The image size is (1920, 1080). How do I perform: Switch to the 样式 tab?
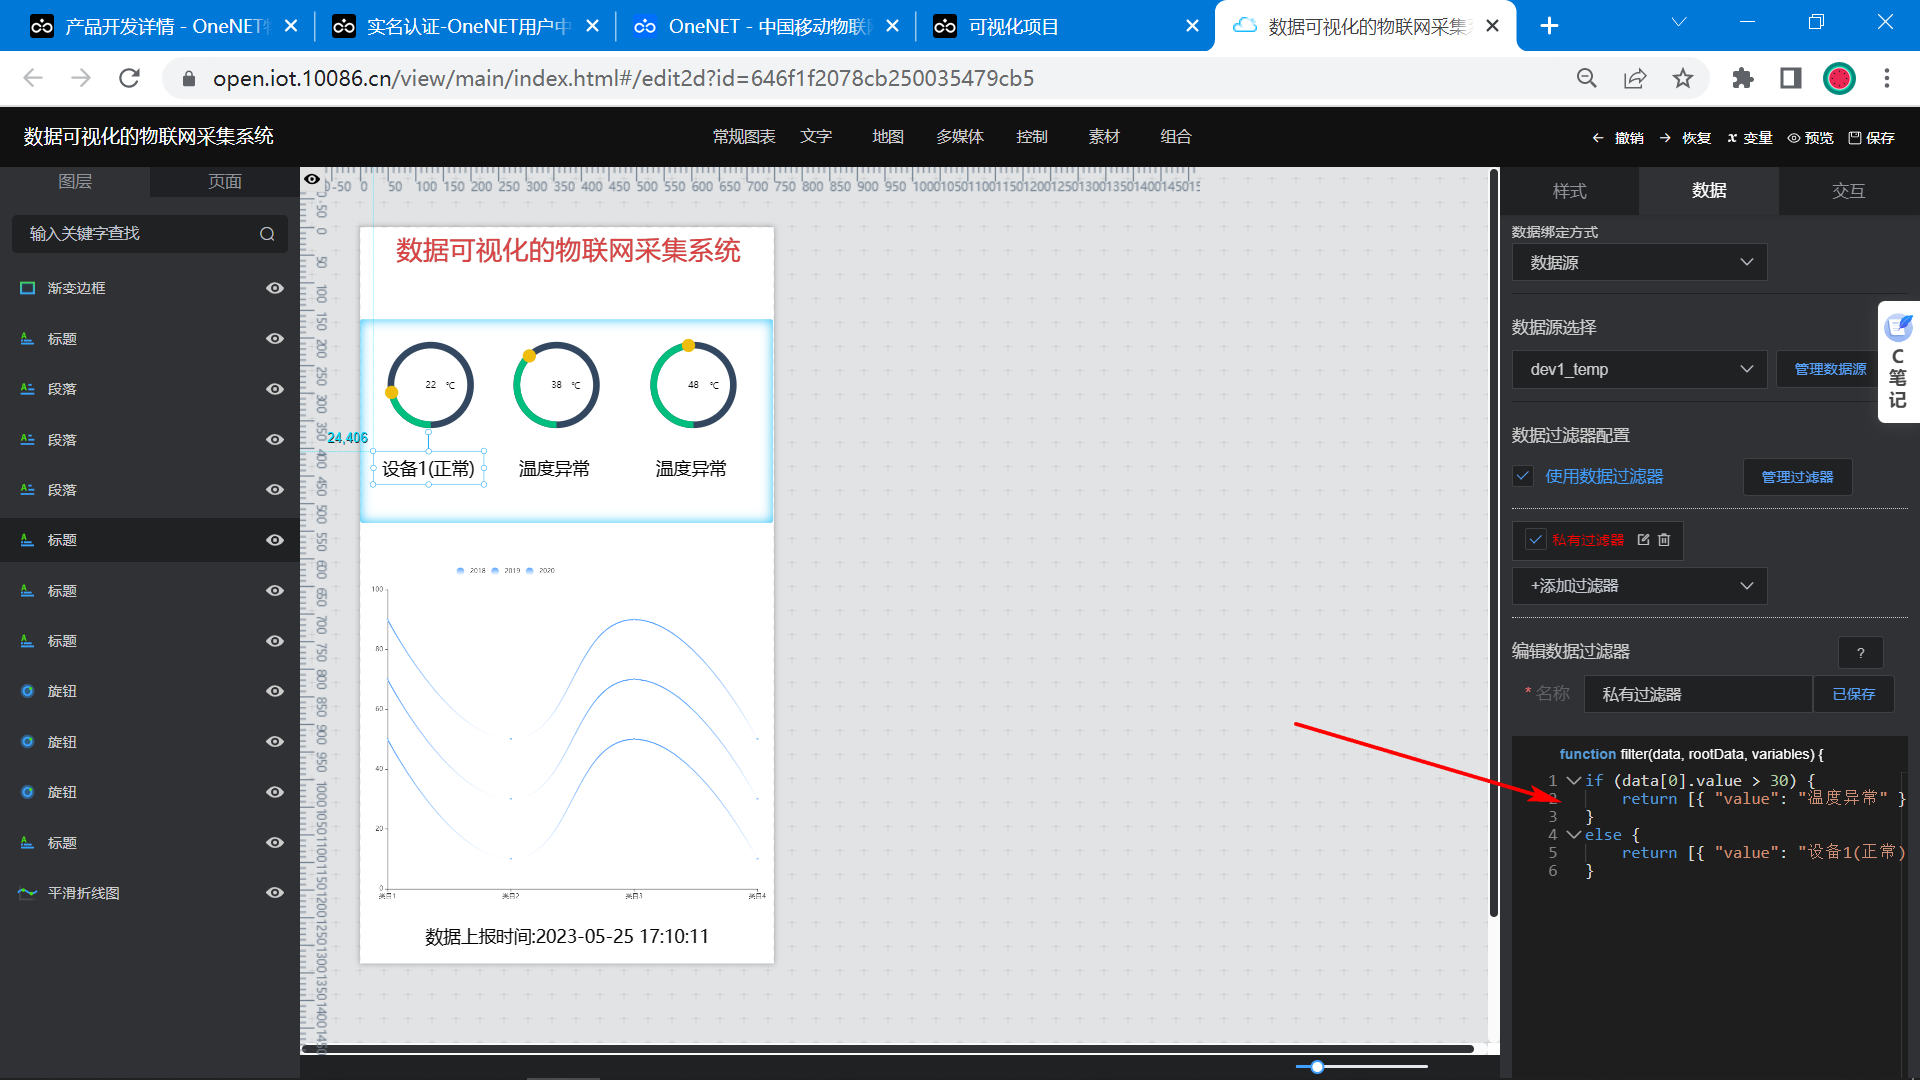click(1569, 191)
